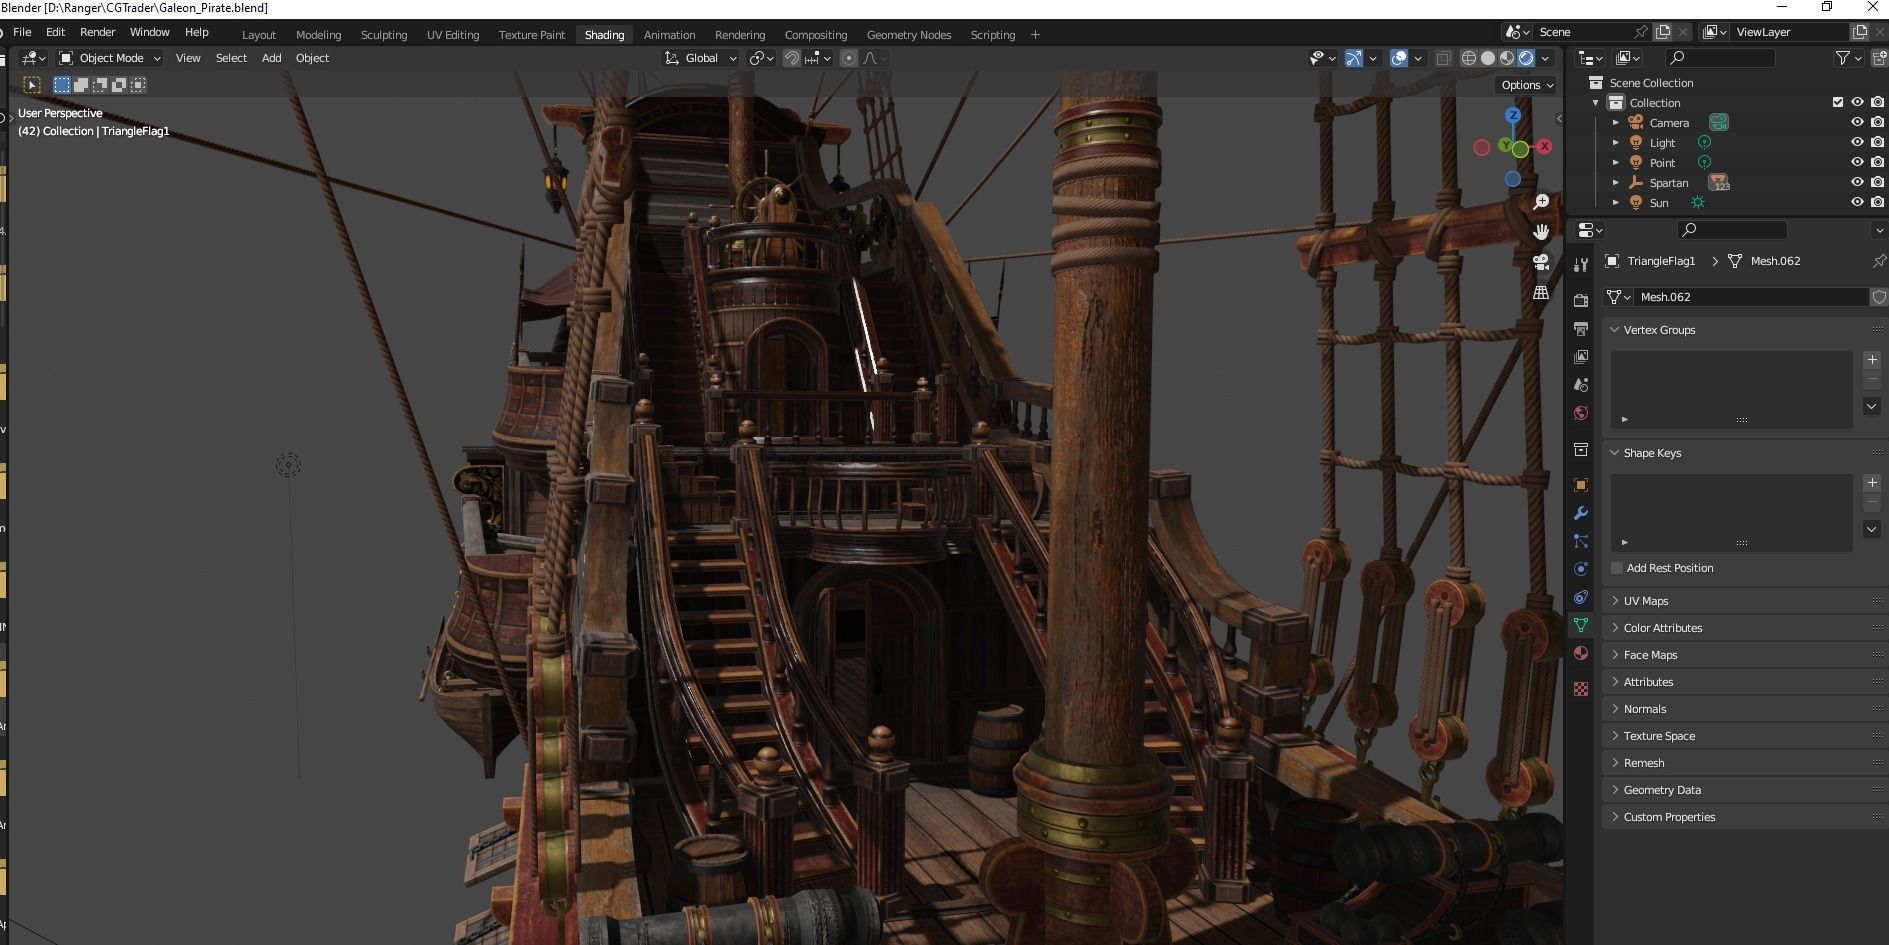Open the Object properties tab

tap(1581, 485)
